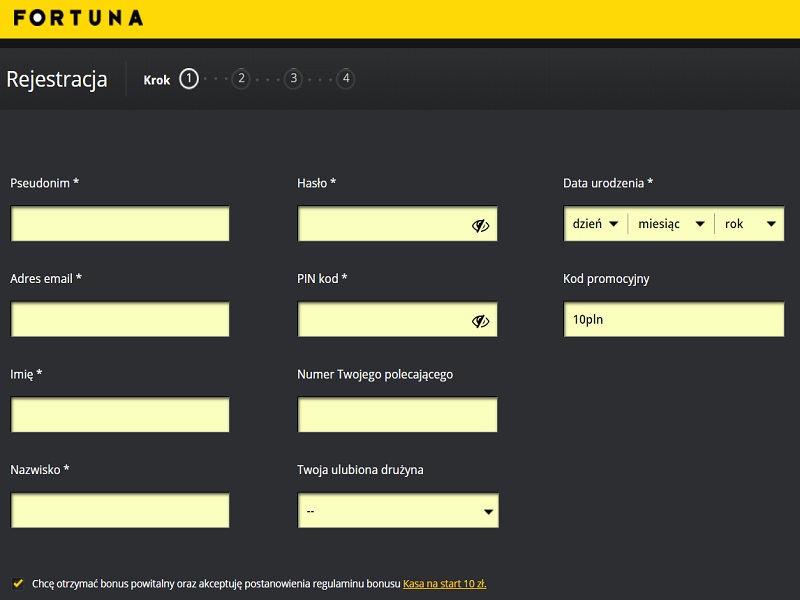Click the Kod promocyjny field with 10pln
The height and width of the screenshot is (600, 800).
tap(674, 319)
